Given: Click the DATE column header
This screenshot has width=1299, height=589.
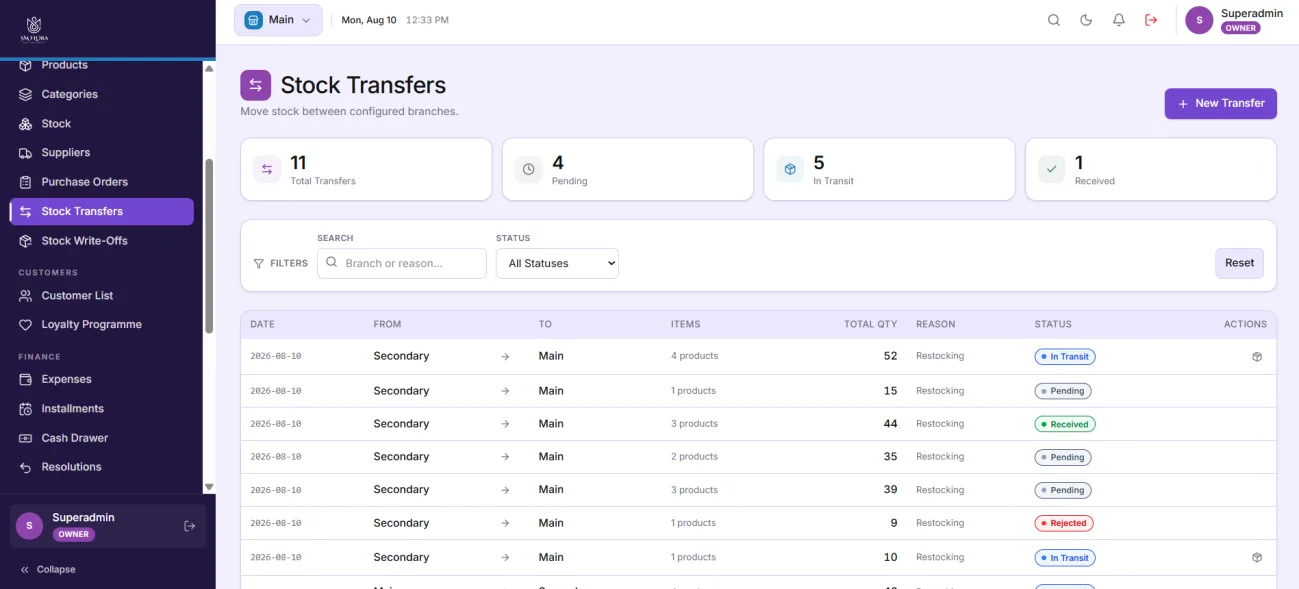Looking at the screenshot, I should [x=262, y=324].
